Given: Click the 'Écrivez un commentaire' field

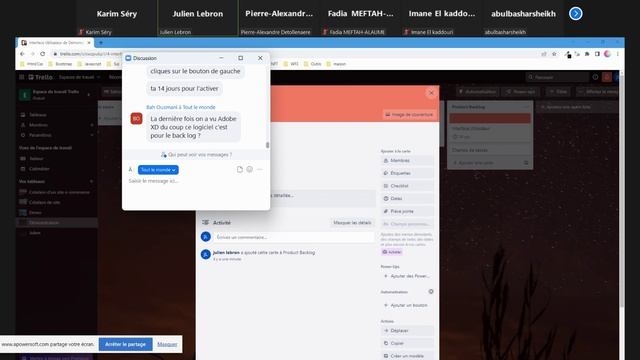Looking at the screenshot, I should click(293, 237).
